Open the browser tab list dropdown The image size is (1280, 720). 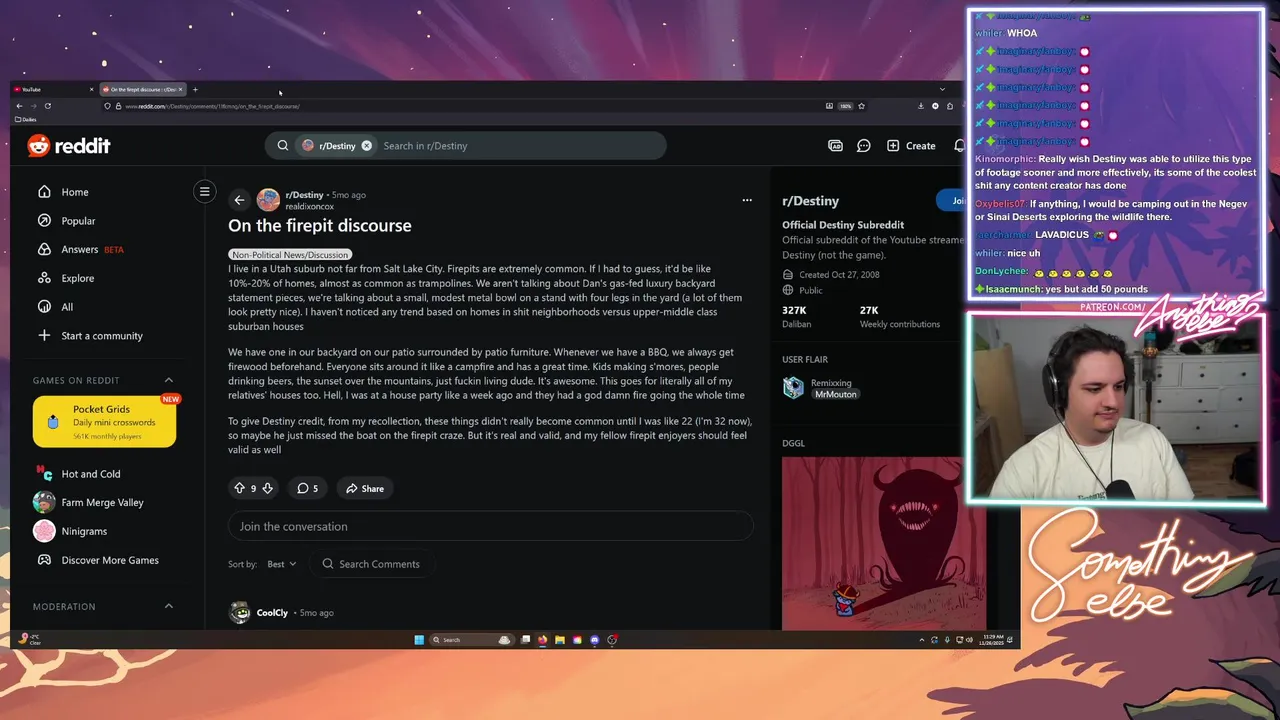(942, 89)
